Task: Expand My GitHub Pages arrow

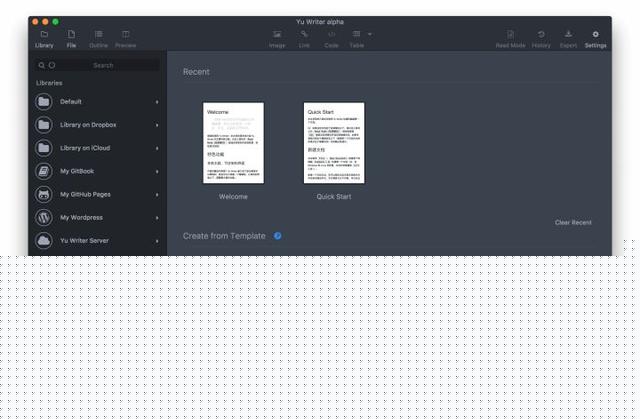Action: pos(157,195)
